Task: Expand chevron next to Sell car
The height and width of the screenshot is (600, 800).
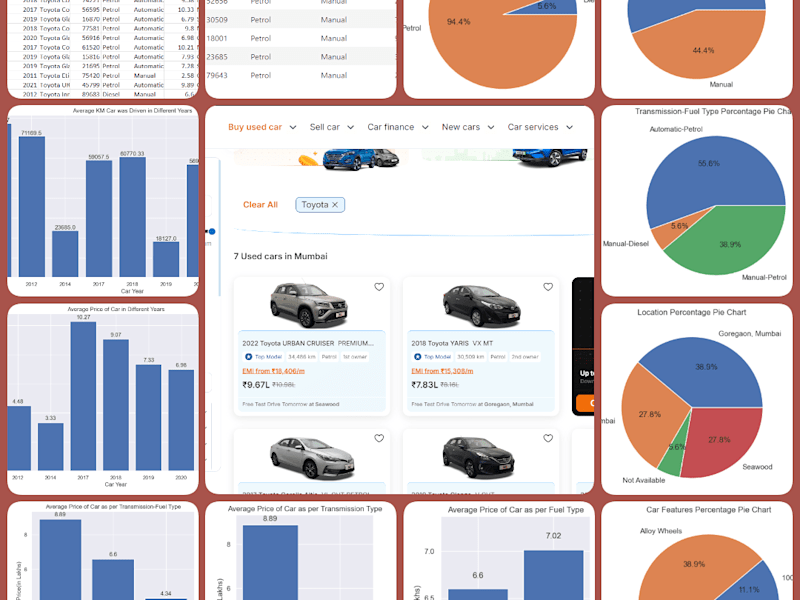Action: [351, 128]
